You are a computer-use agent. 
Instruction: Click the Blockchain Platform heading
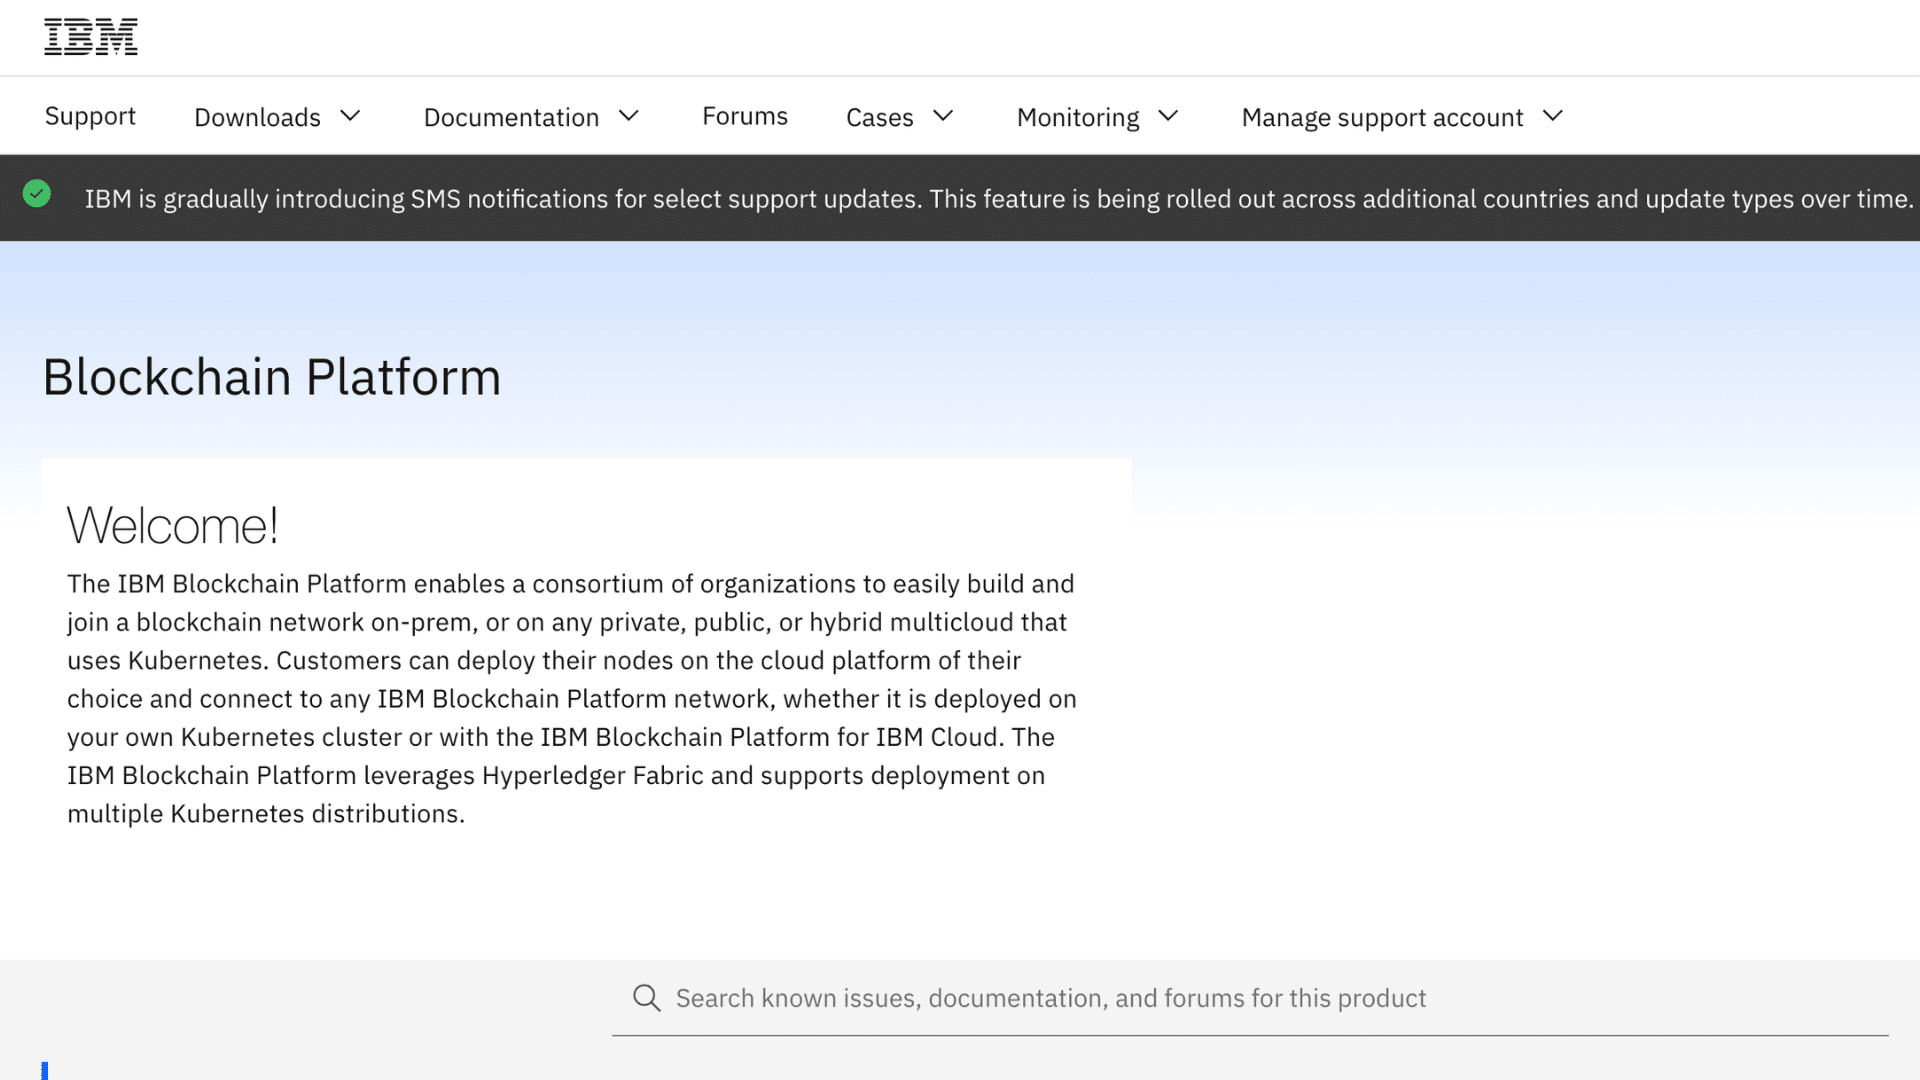(272, 377)
